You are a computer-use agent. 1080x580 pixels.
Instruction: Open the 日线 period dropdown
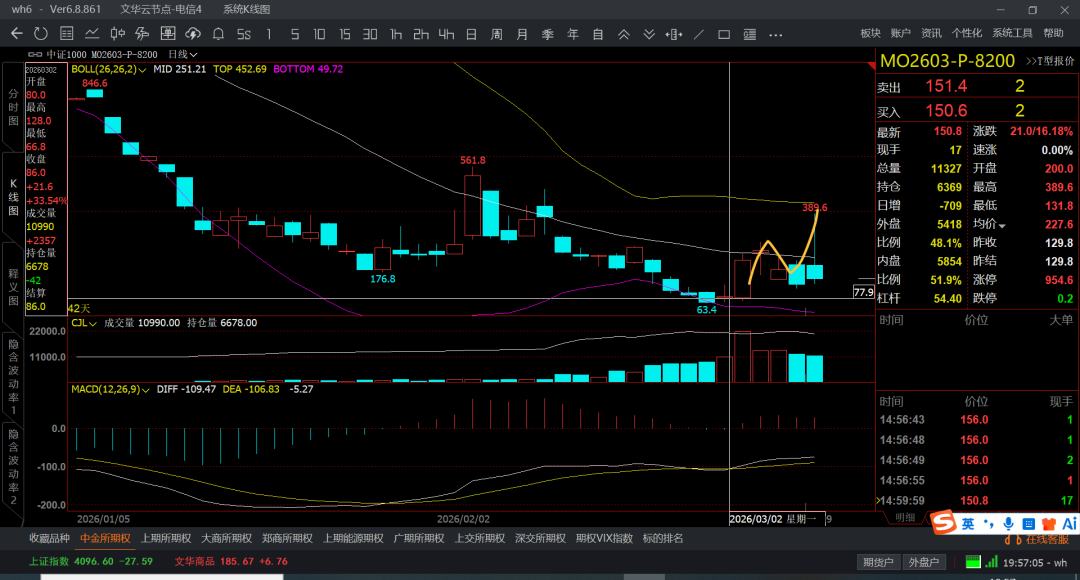coord(182,54)
